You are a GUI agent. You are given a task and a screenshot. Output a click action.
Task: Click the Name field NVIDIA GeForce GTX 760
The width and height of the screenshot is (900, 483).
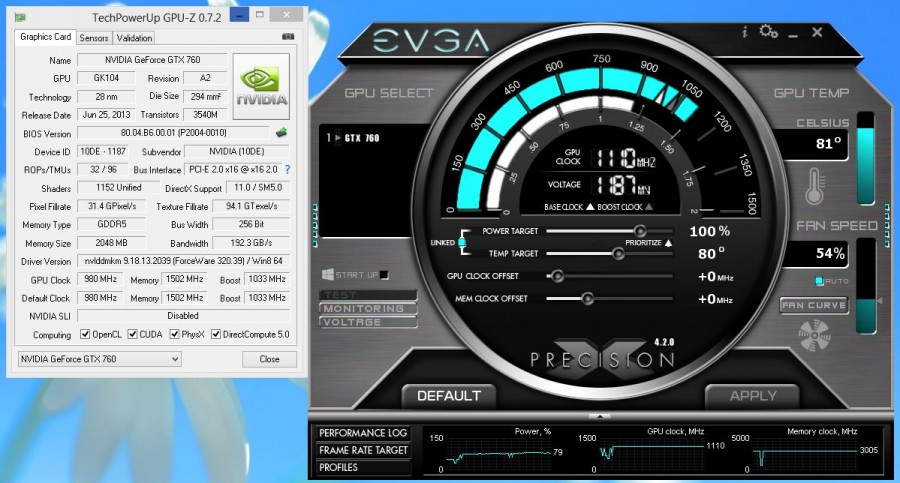point(152,60)
